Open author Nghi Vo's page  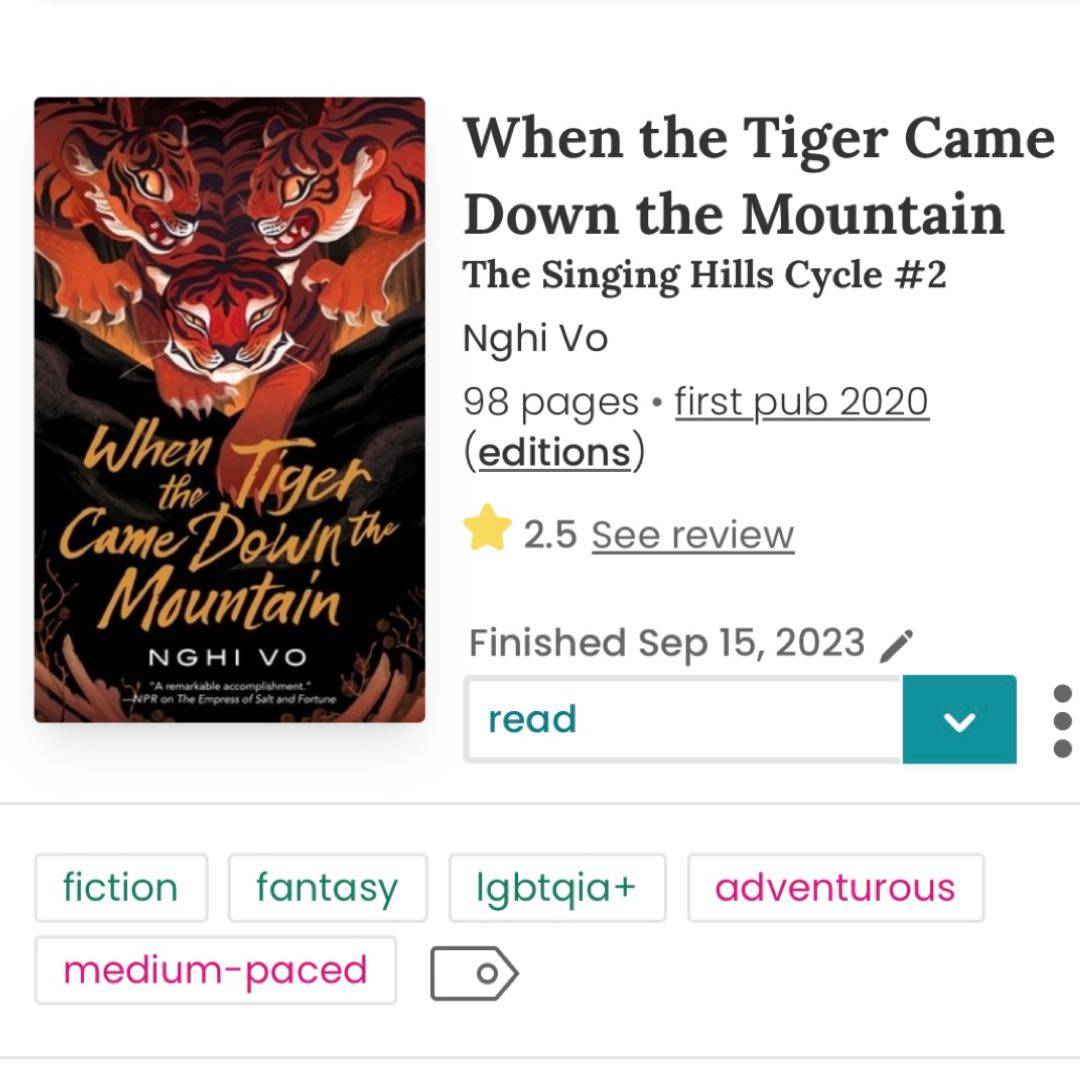(535, 339)
